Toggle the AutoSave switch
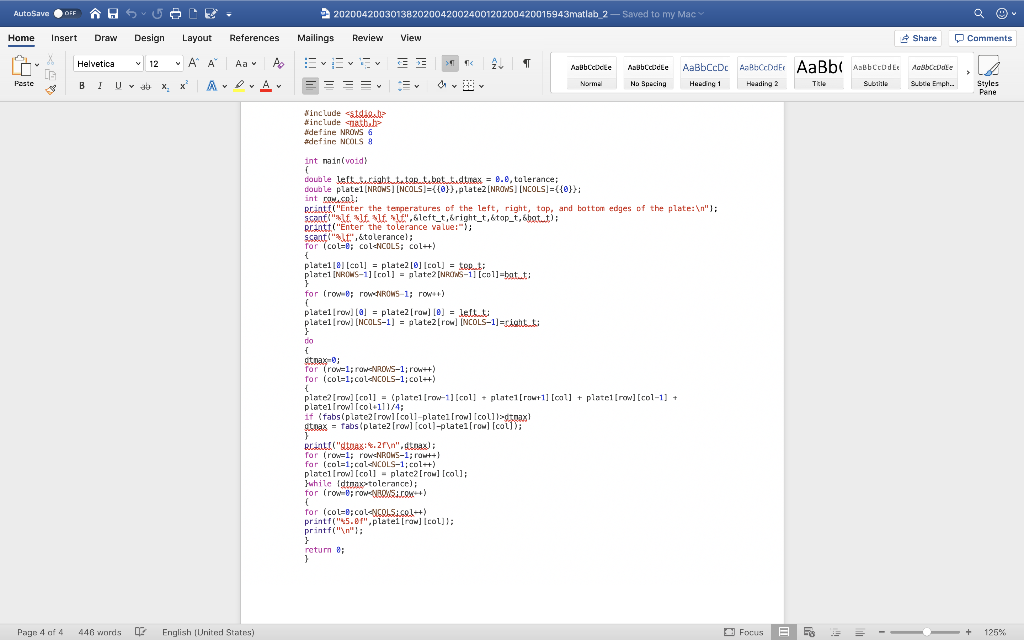This screenshot has height=640, width=1024. pyautogui.click(x=65, y=13)
